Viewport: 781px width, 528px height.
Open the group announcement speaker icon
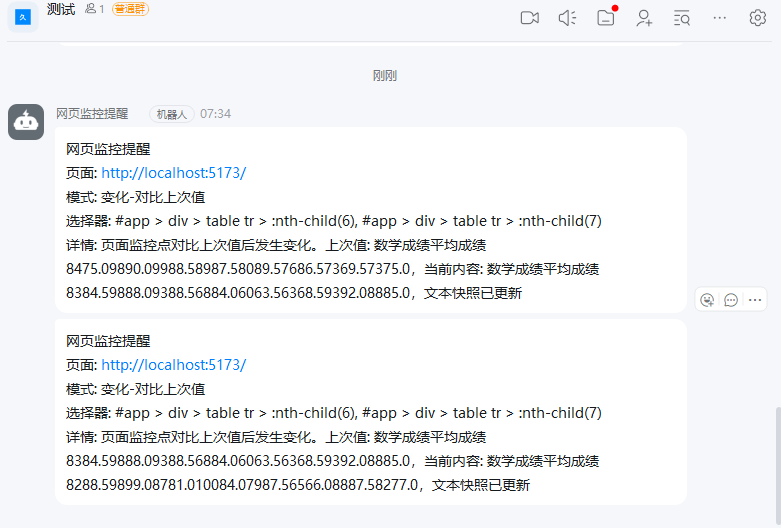[567, 18]
